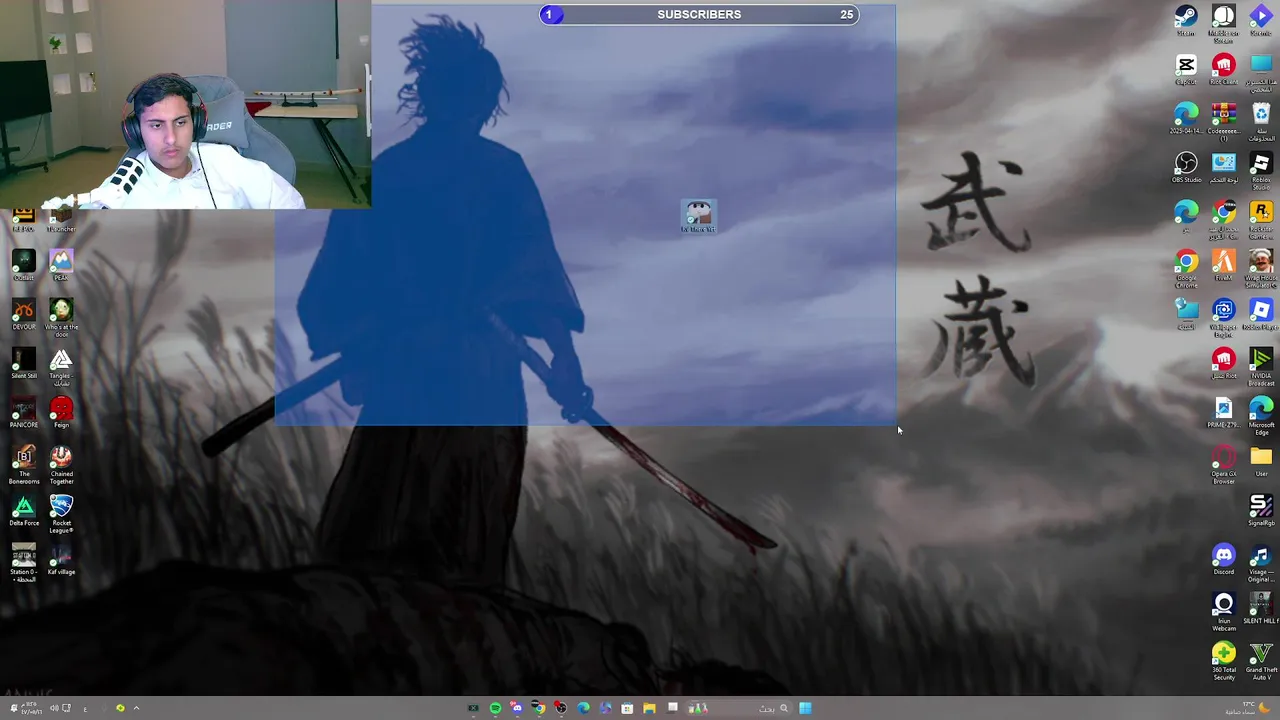
Task: Select the selected icon in the blue selection rectangle
Action: coord(698,217)
